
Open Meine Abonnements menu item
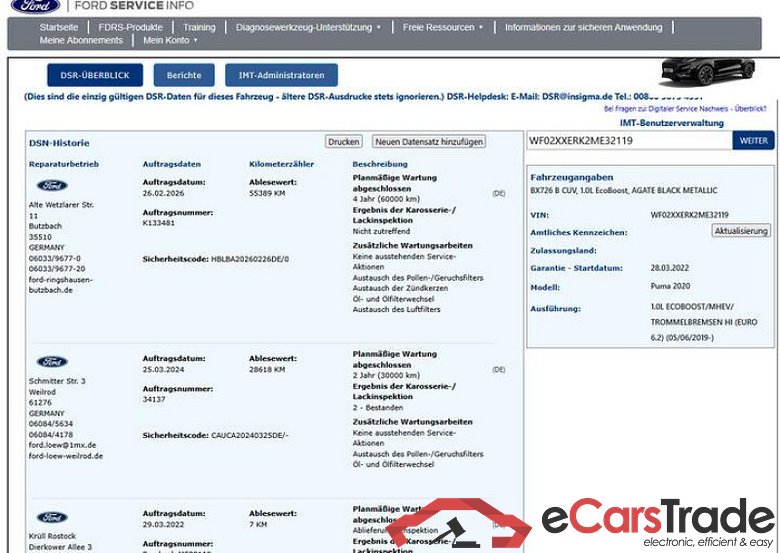click(x=81, y=40)
